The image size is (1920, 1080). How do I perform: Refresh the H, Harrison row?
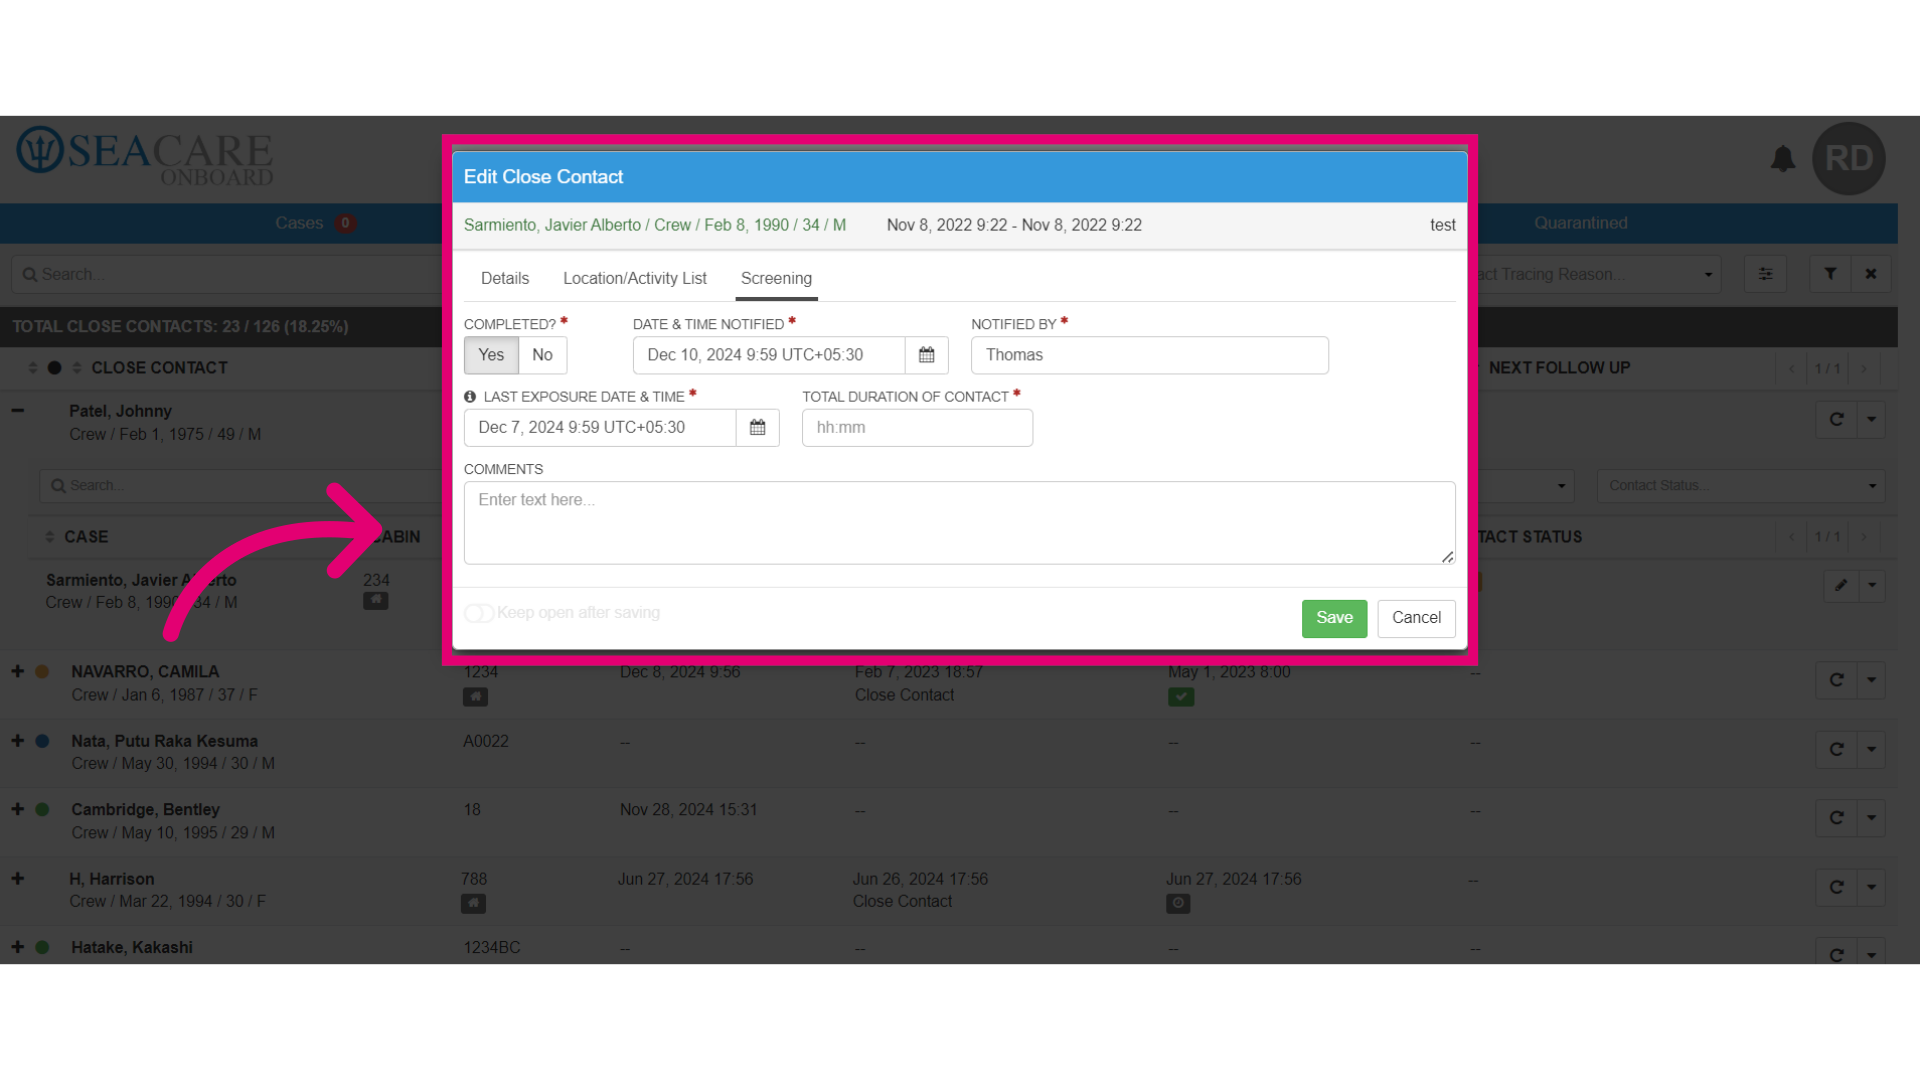click(x=1836, y=888)
